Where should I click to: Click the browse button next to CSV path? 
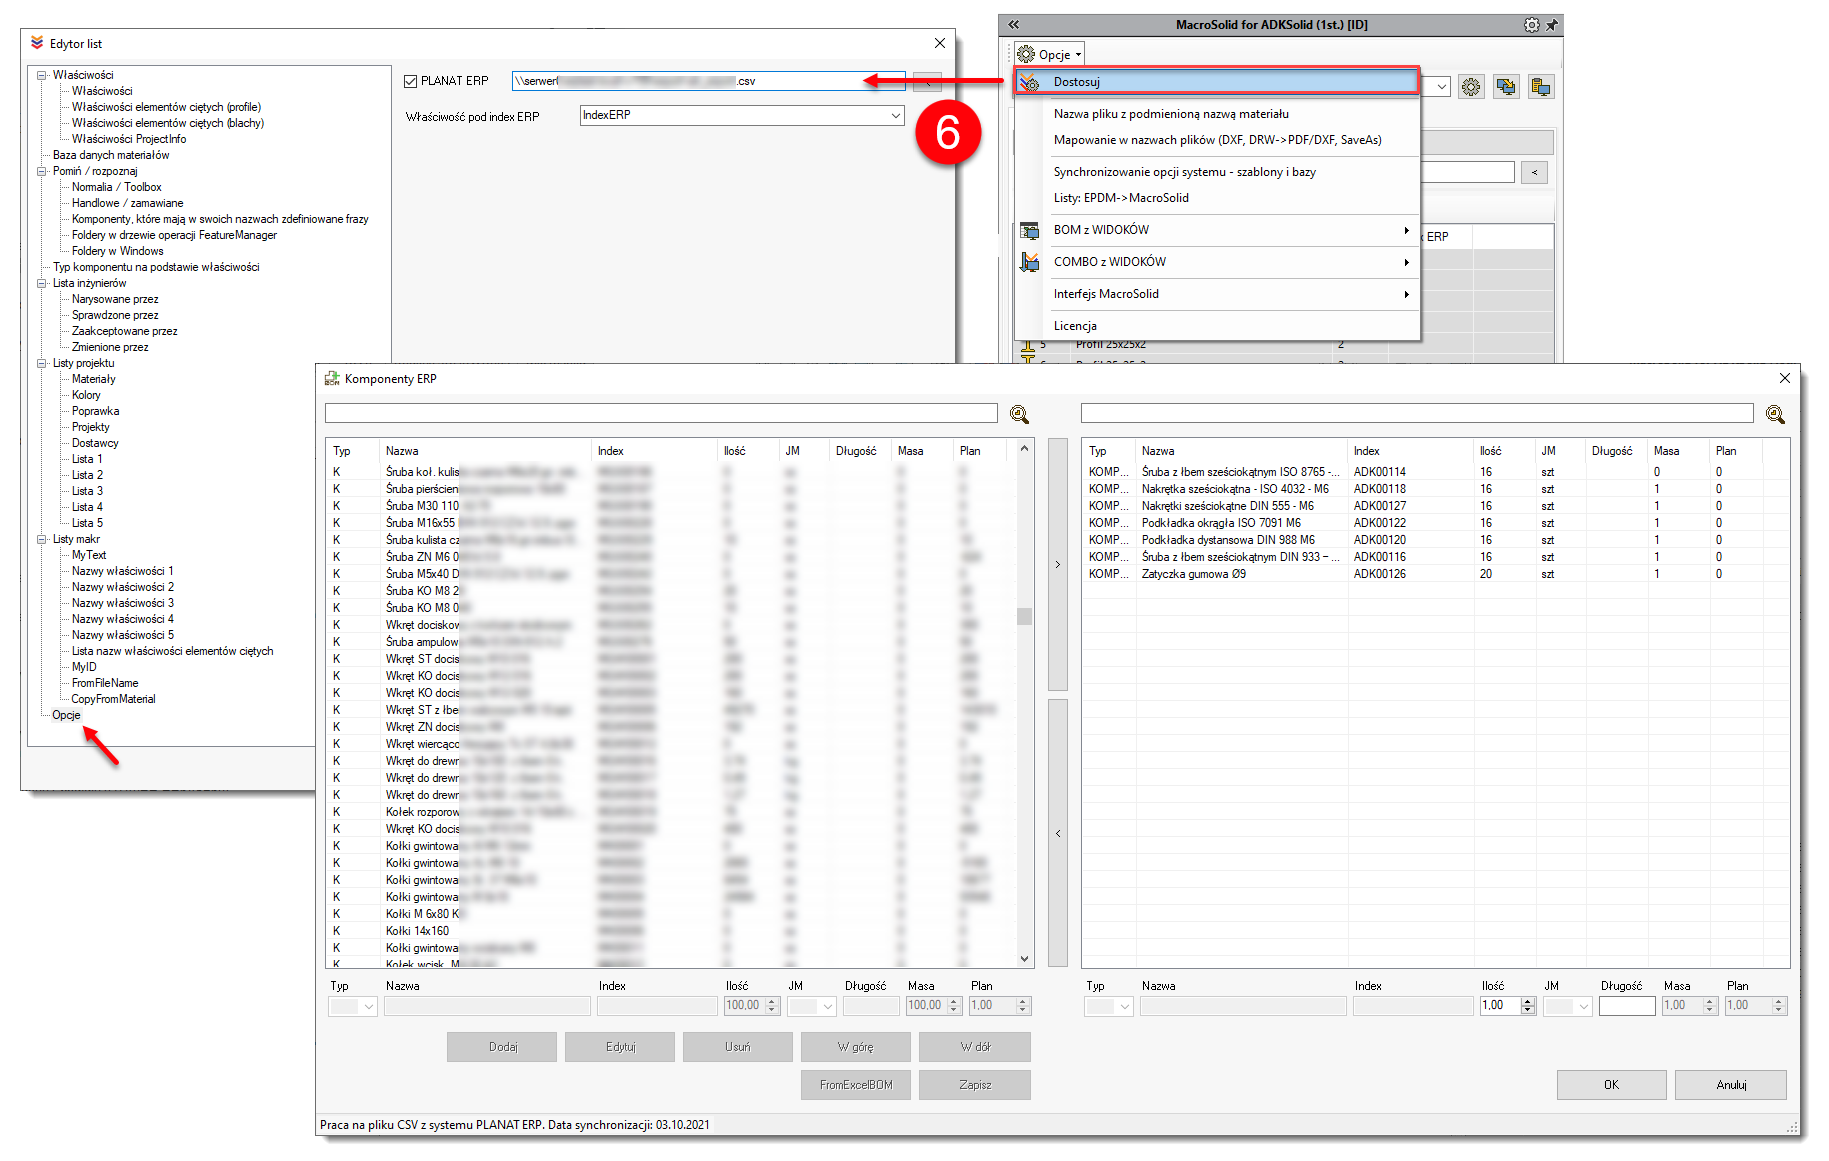(927, 82)
